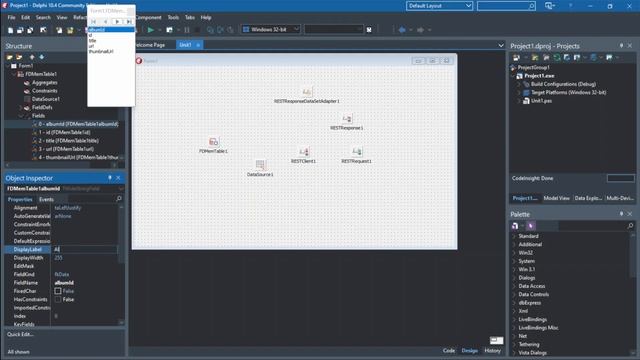Click the Quick Edit... link

pyautogui.click(x=20, y=334)
